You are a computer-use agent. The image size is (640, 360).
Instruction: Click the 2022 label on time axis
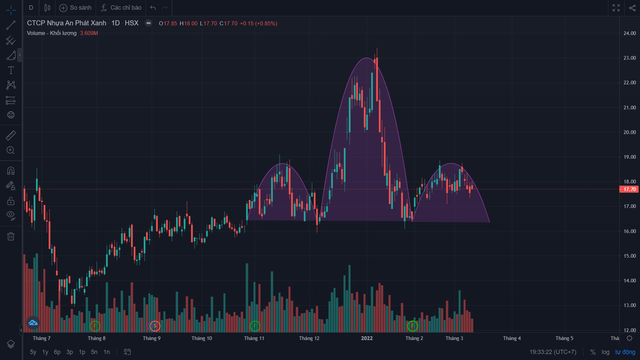[367, 338]
